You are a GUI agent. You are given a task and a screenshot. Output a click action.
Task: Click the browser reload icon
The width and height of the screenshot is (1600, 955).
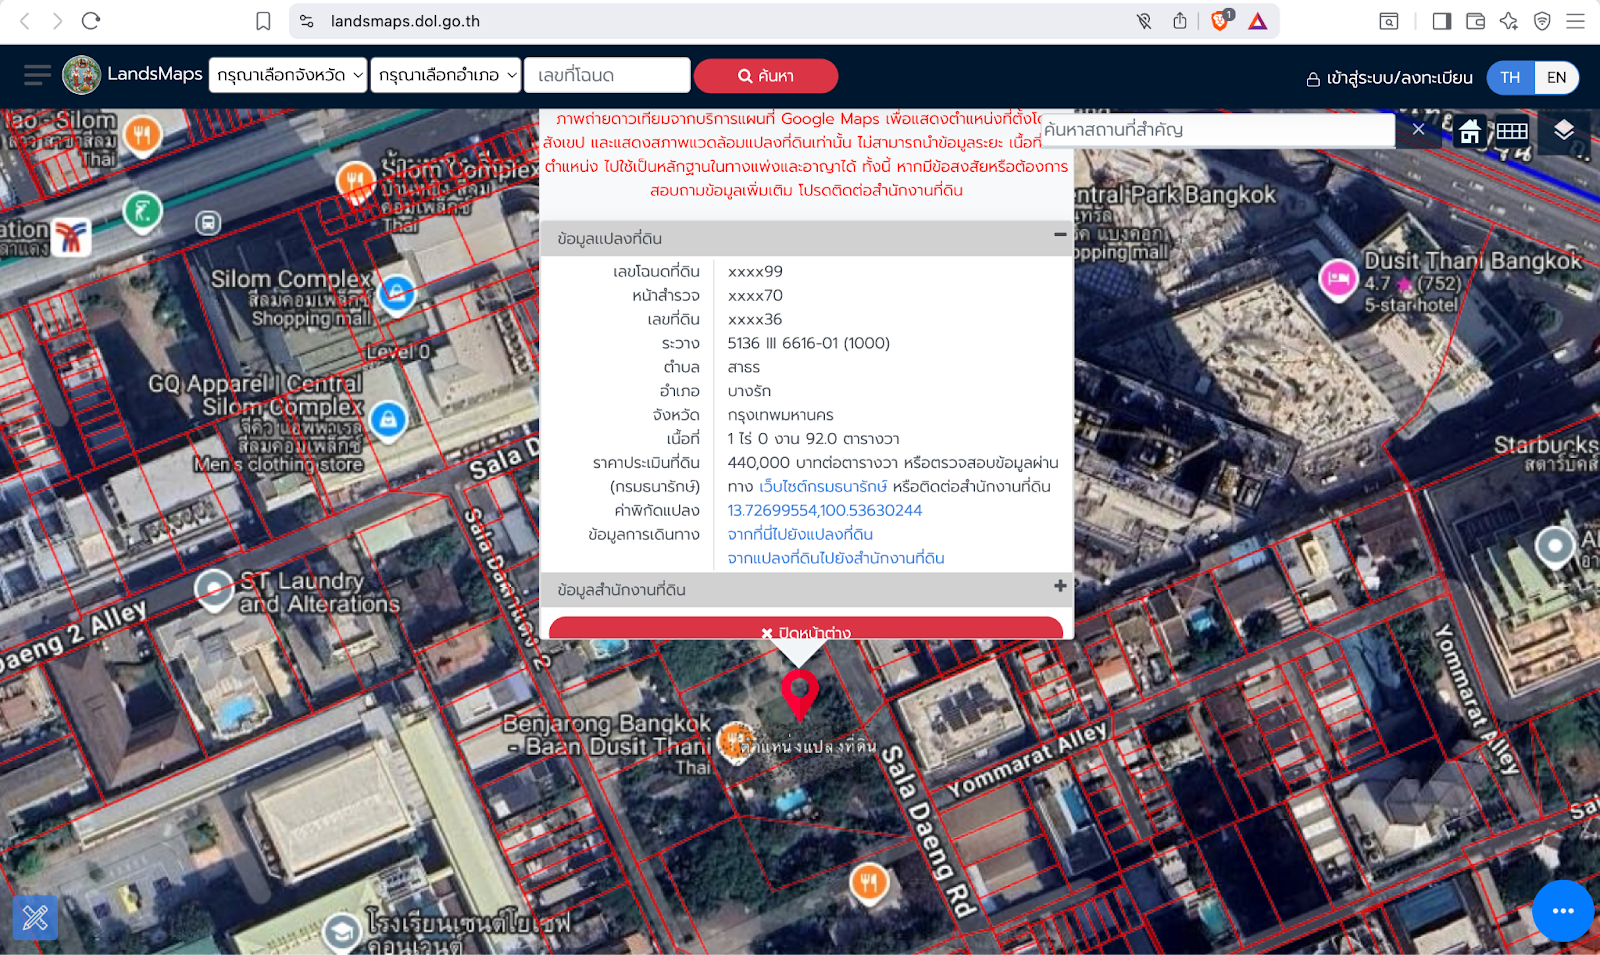(91, 21)
